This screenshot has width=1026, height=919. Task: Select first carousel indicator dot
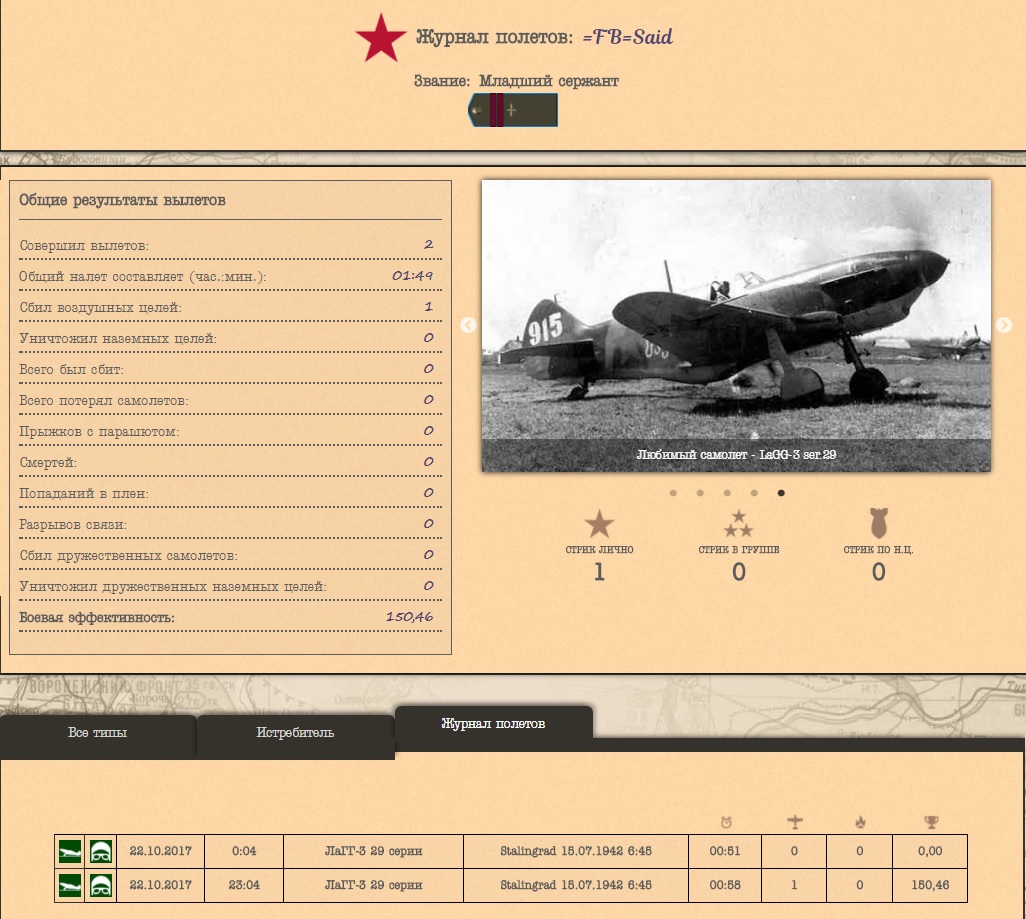[673, 493]
